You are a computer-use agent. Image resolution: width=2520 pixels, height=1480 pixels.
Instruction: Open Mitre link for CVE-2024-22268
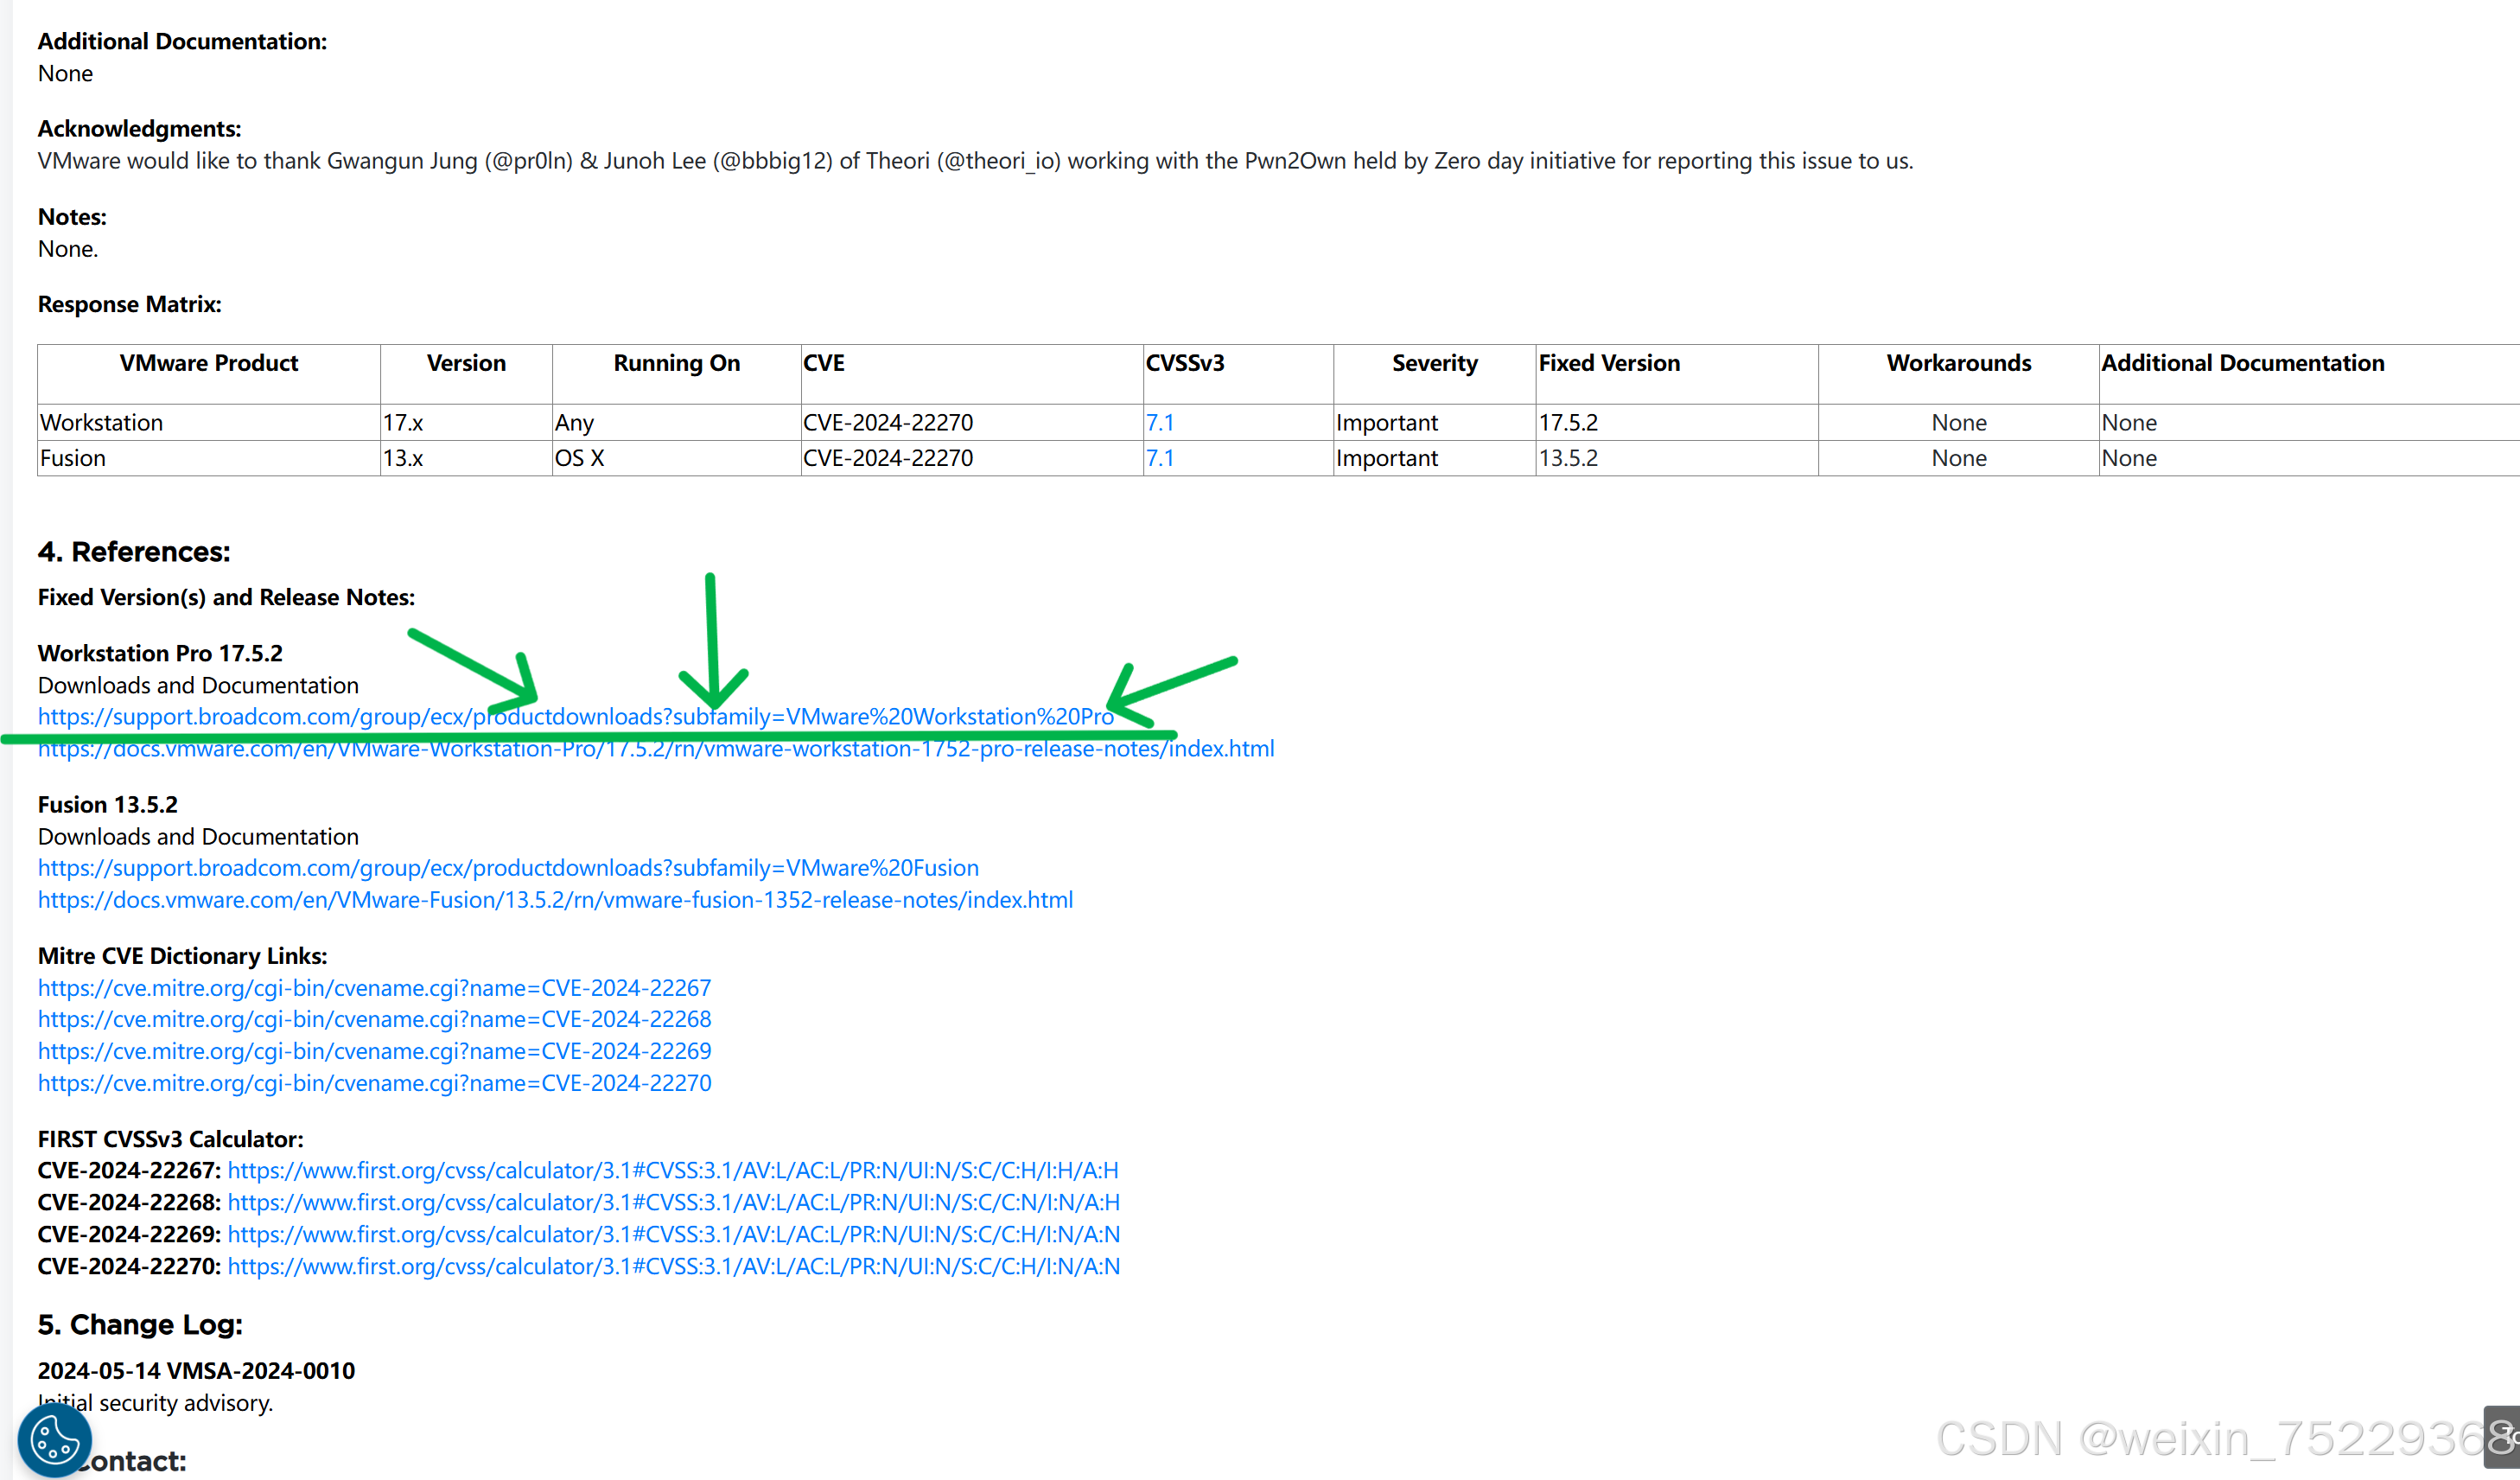click(x=374, y=1019)
